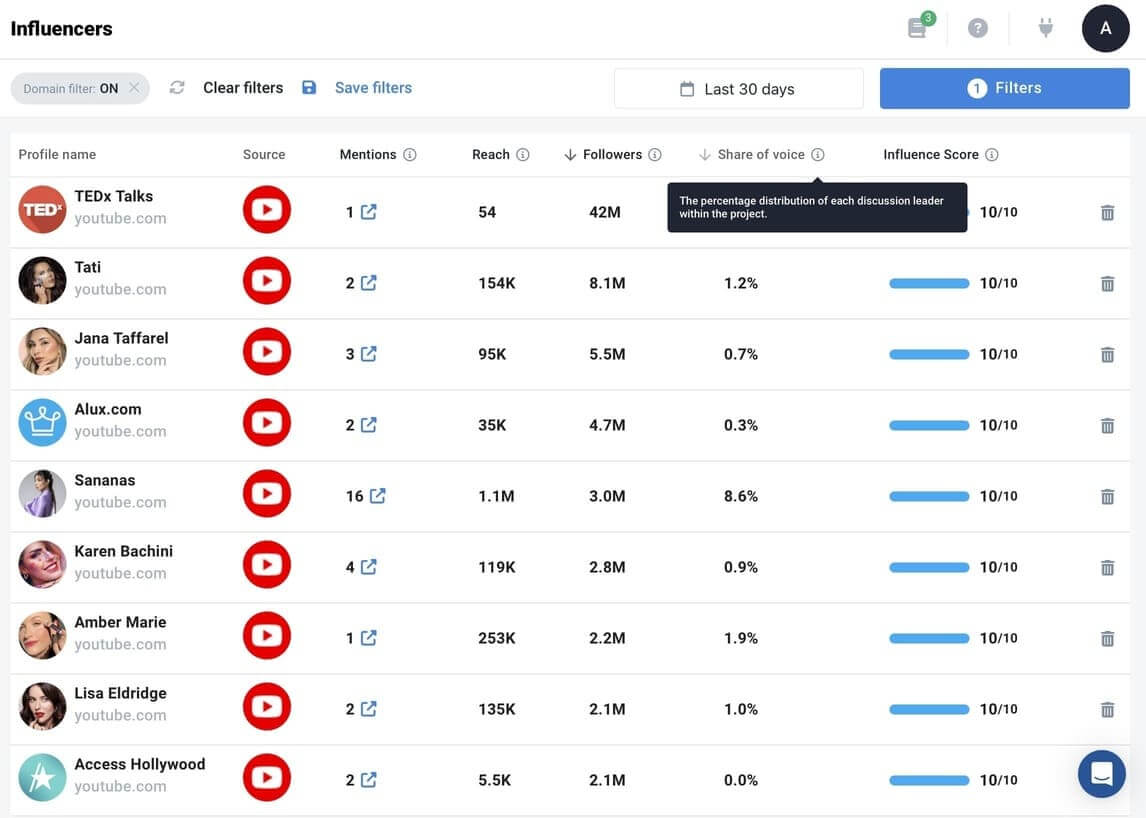Viewport: 1146px width, 818px height.
Task: Open the chat support widget
Action: 1102,773
